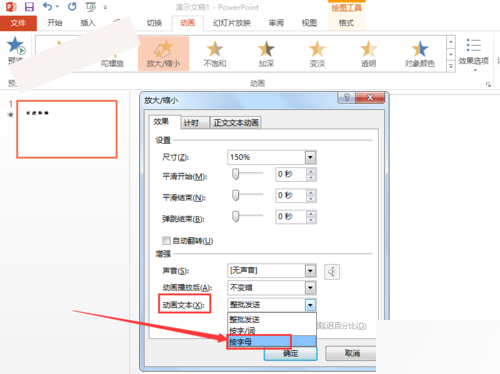Click the 平滑开始 seconds spinner
This screenshot has width=500, height=374.
coord(311,174)
